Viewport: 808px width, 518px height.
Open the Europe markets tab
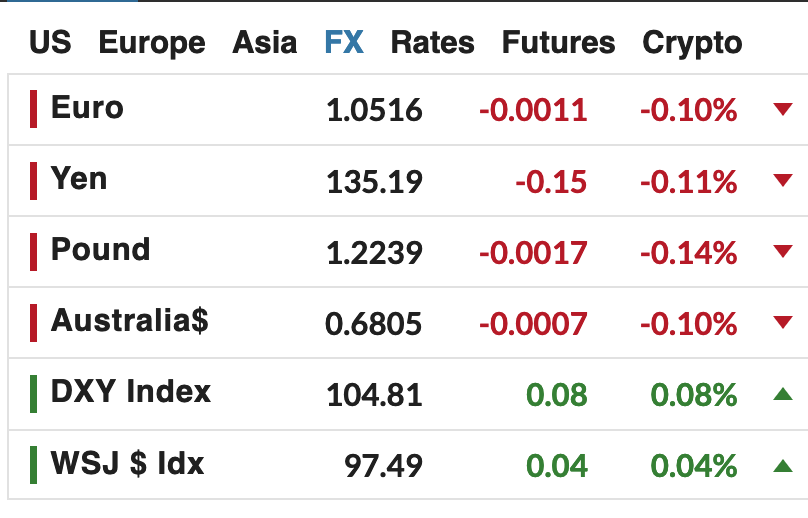(x=152, y=43)
